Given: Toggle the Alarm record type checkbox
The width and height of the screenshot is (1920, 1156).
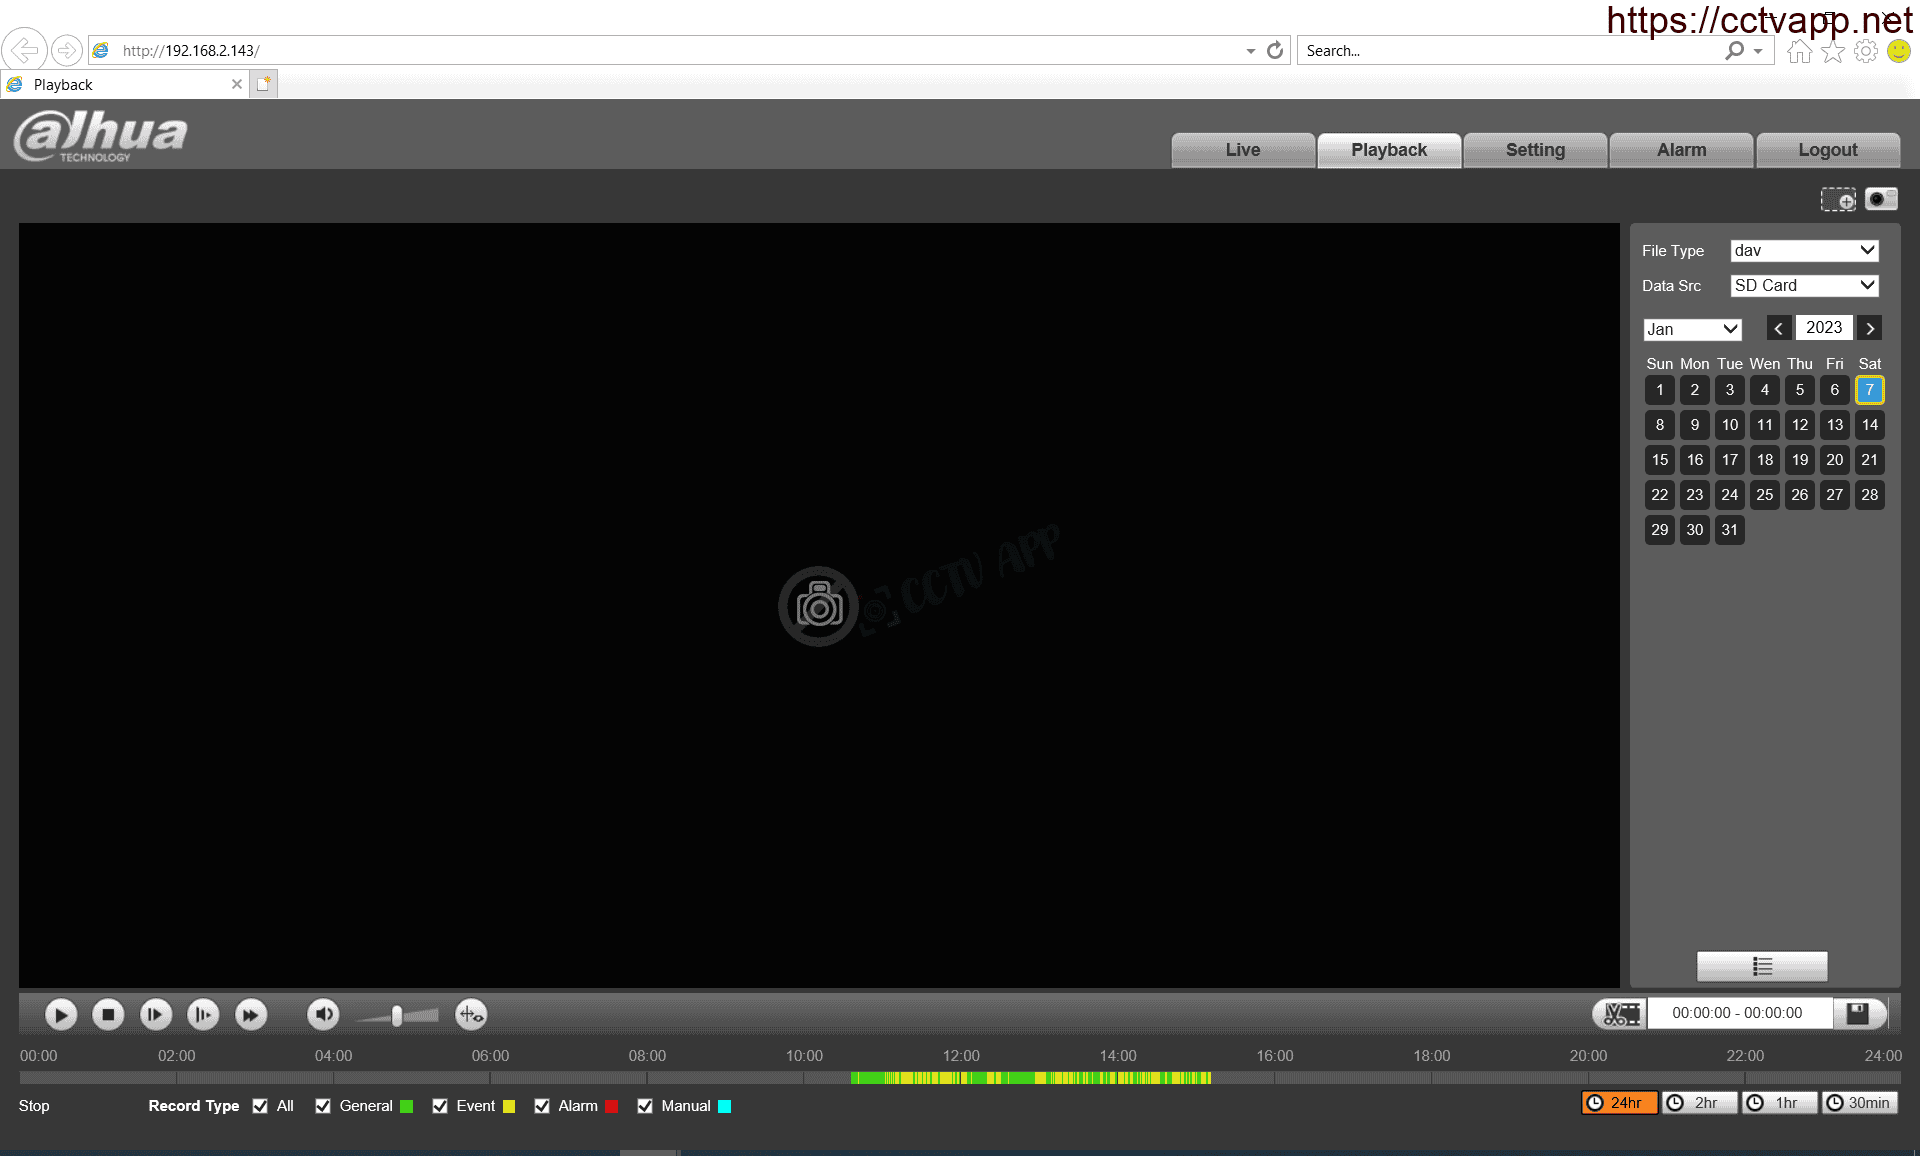Looking at the screenshot, I should pyautogui.click(x=542, y=1106).
